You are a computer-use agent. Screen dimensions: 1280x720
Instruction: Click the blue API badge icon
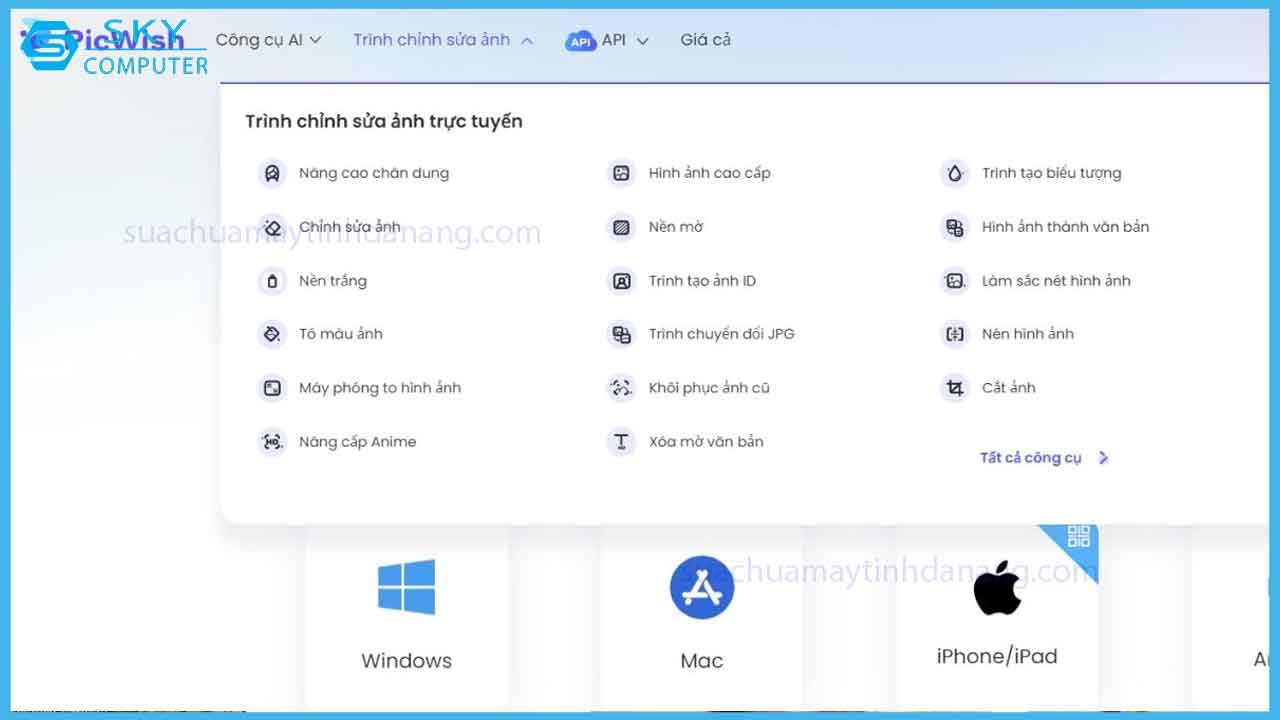tap(580, 41)
